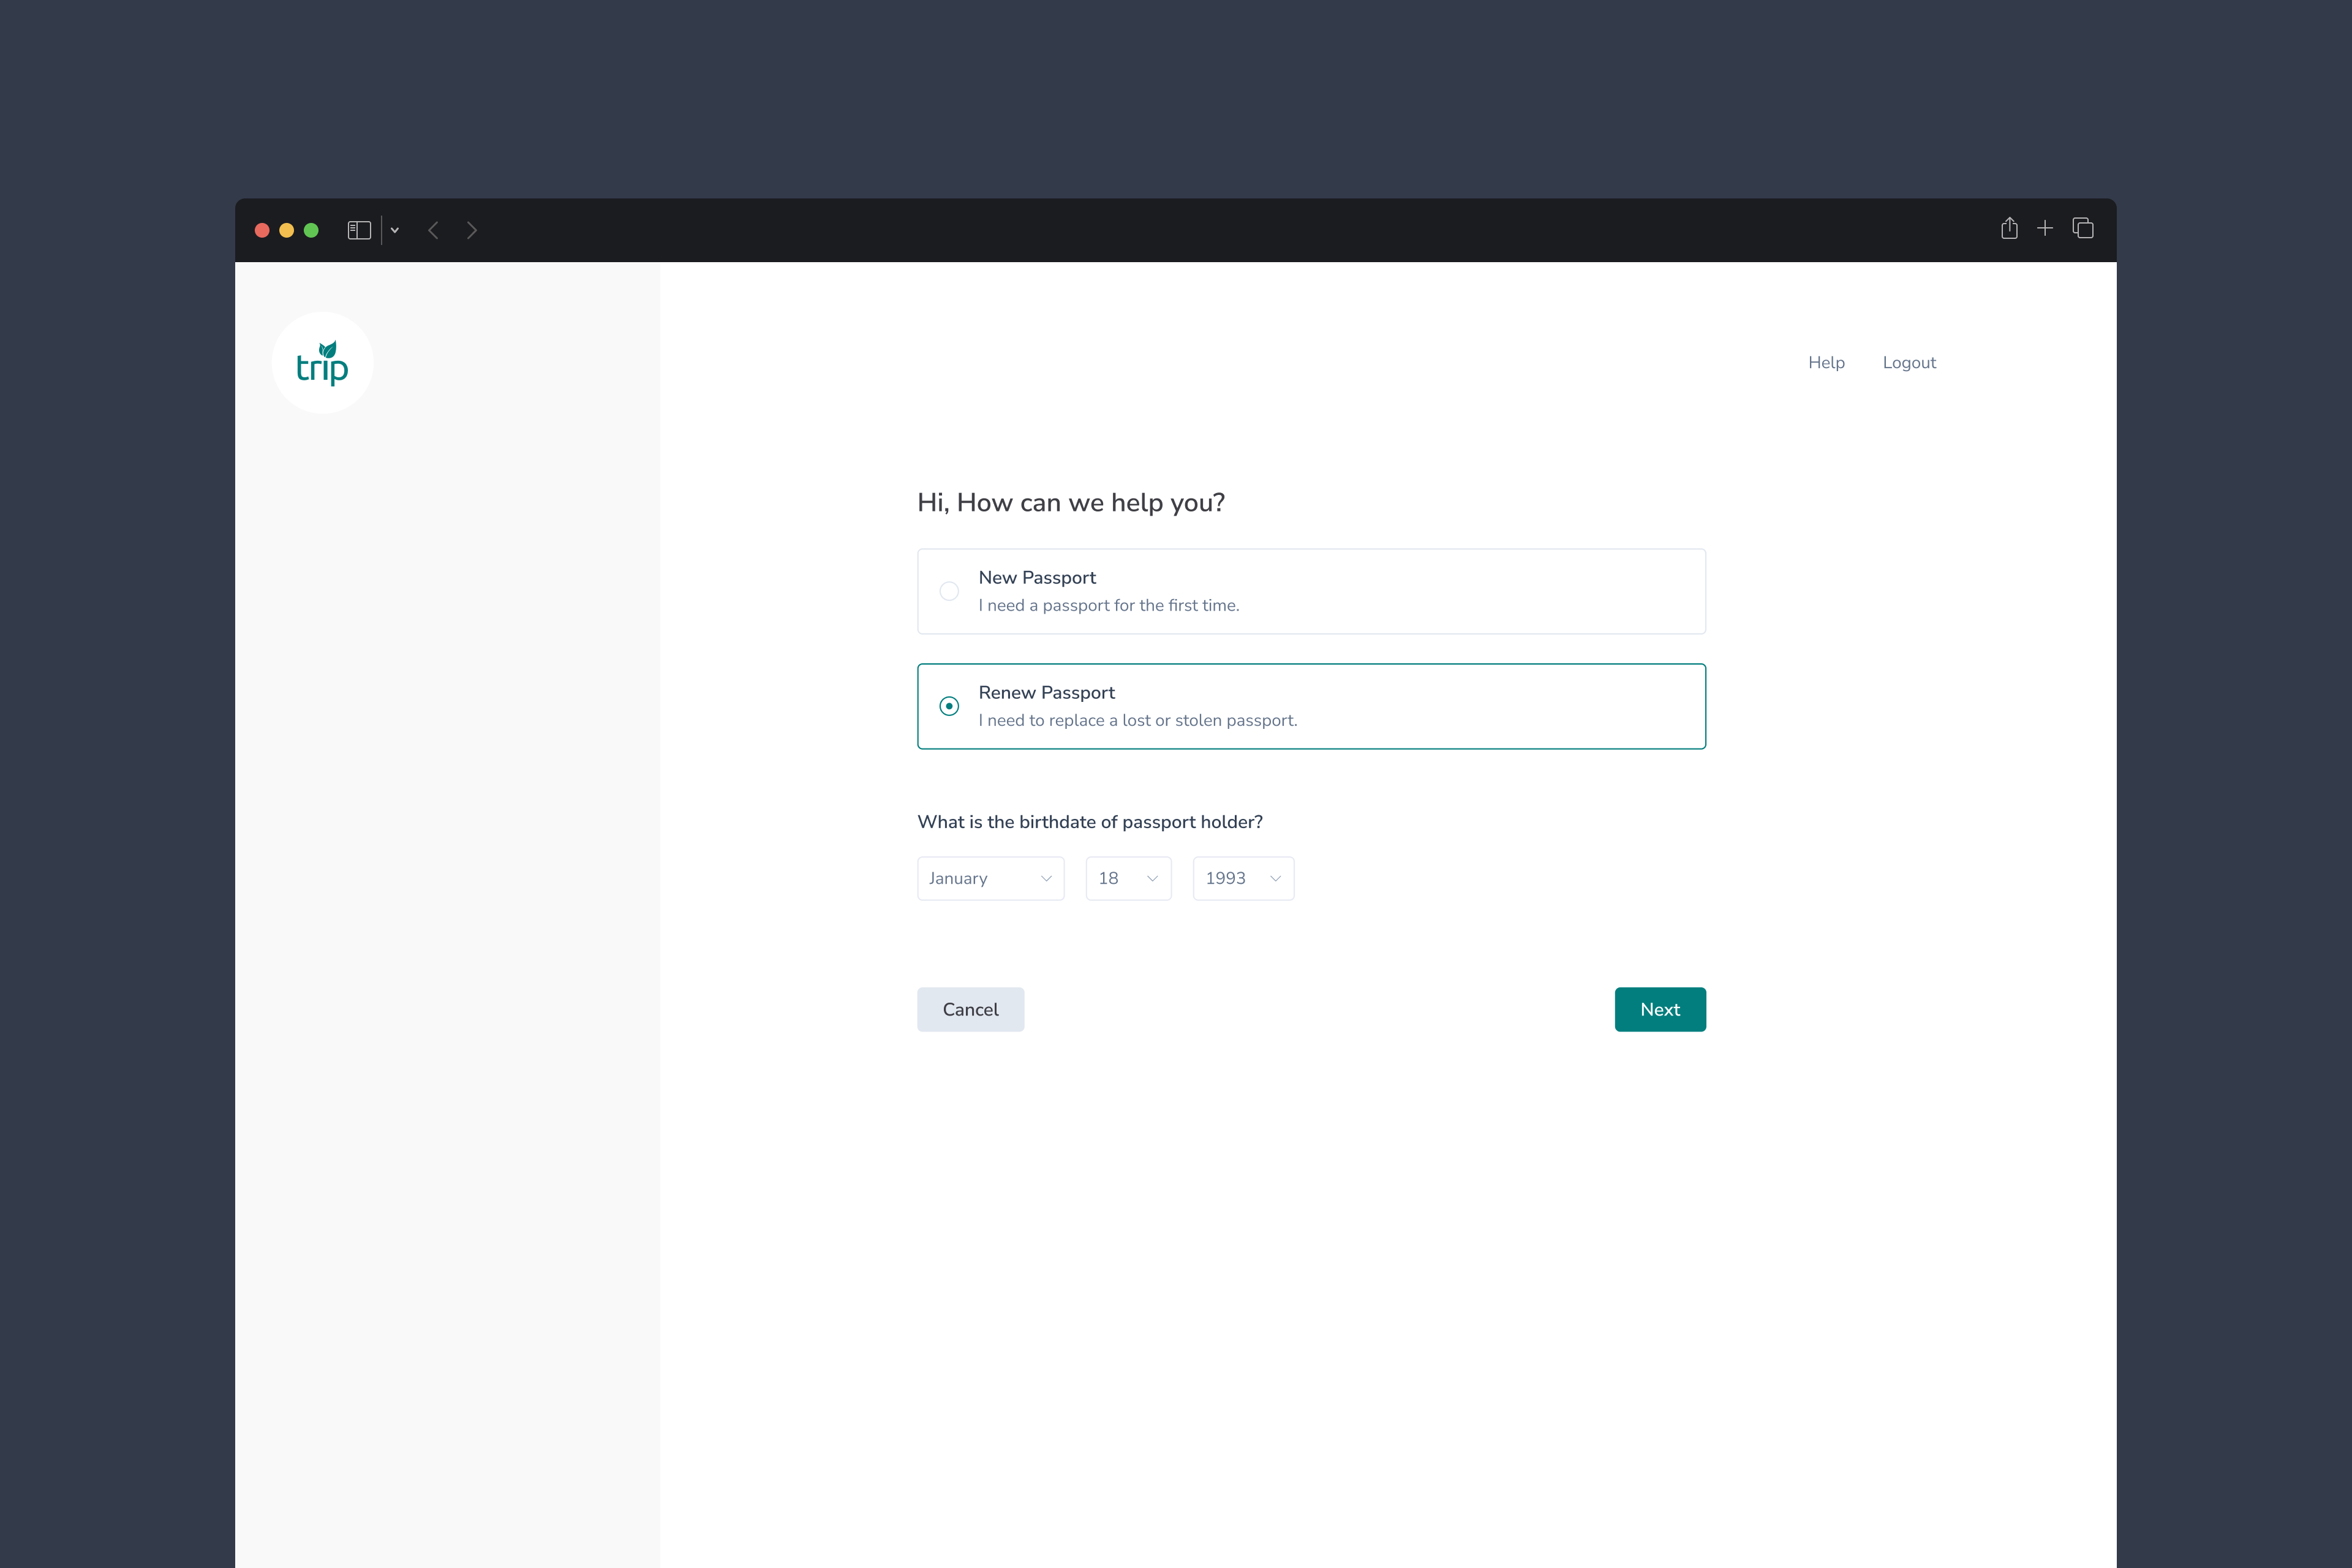The width and height of the screenshot is (2352, 1568).
Task: Open the year 1993 dropdown
Action: click(x=1243, y=878)
